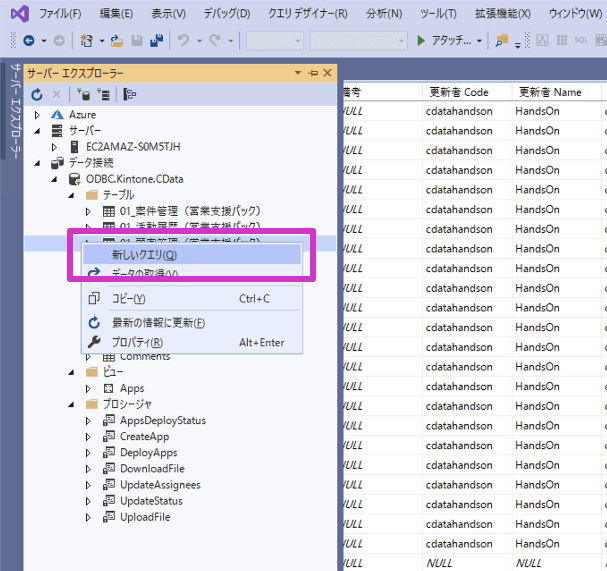Select the 01_案件管理（営業支援パック） table
The image size is (607, 571).
[x=190, y=211]
